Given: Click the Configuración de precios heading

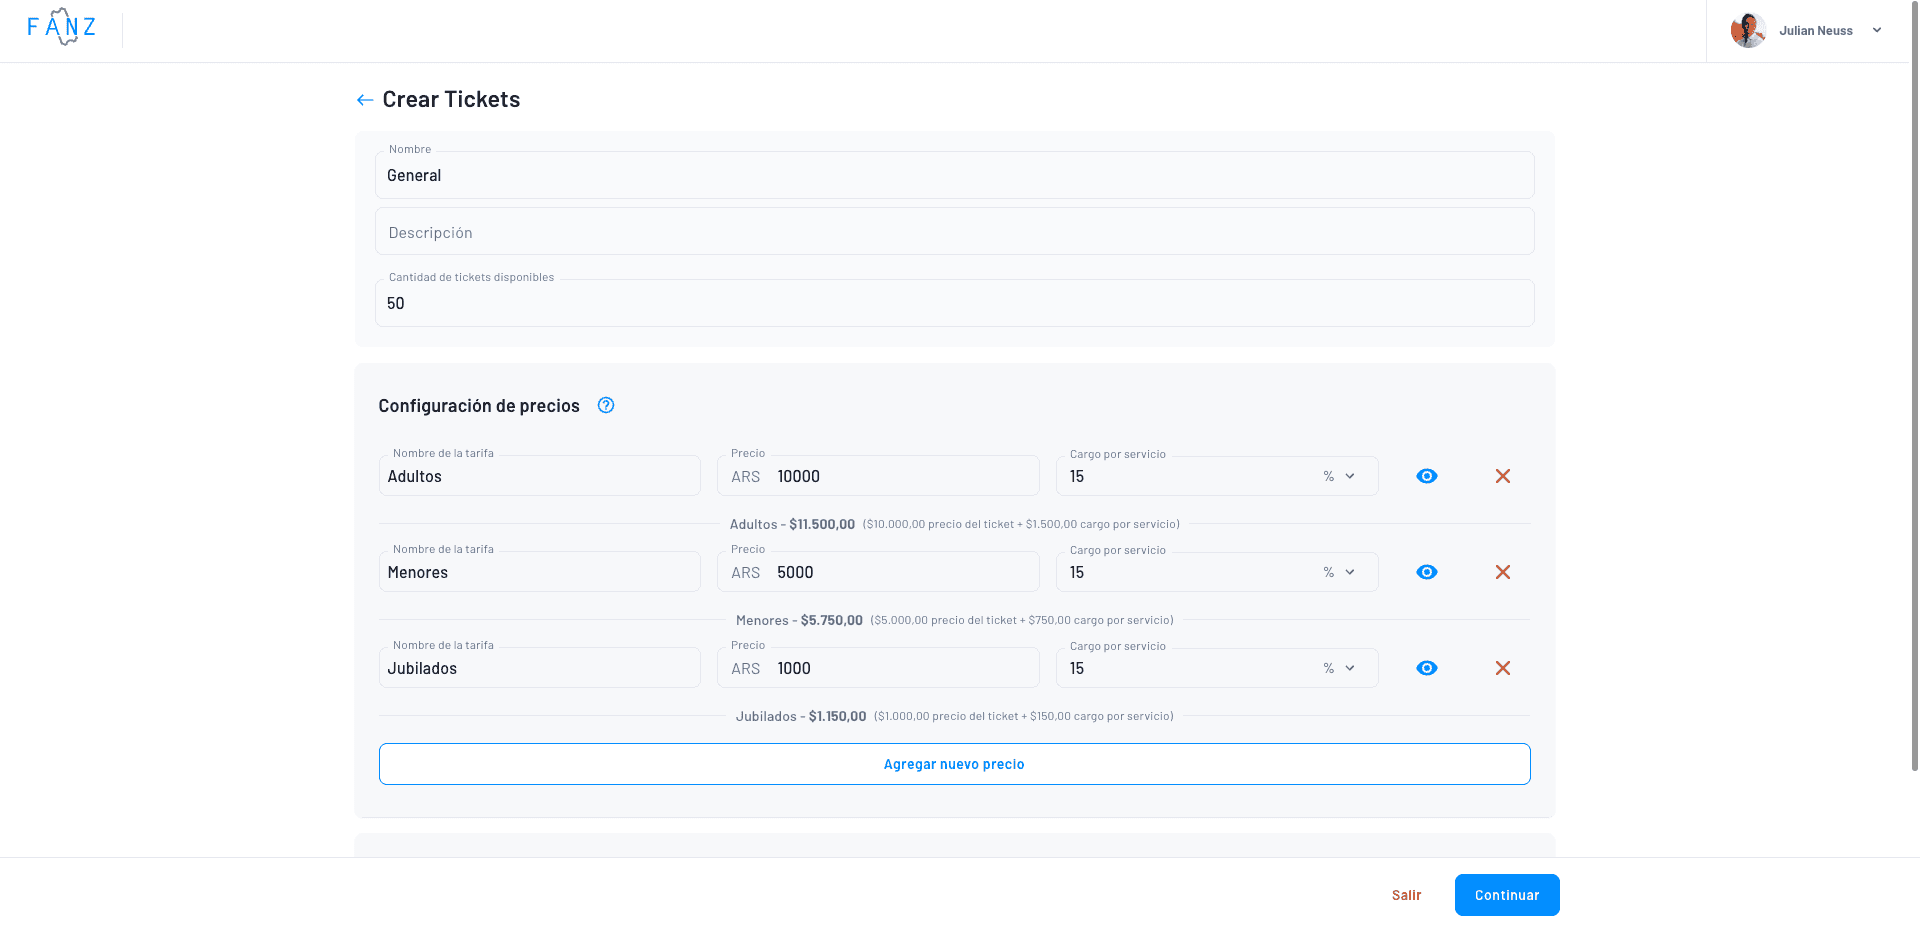Looking at the screenshot, I should tap(479, 405).
